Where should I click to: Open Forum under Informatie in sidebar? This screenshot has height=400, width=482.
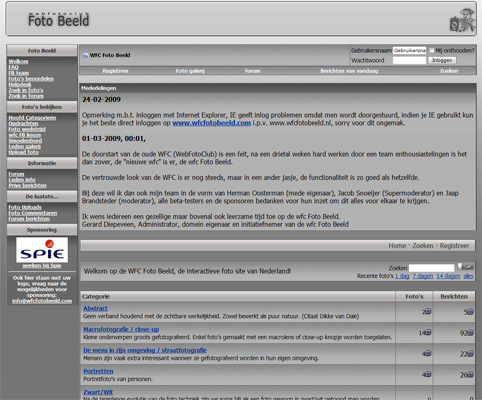click(x=16, y=174)
